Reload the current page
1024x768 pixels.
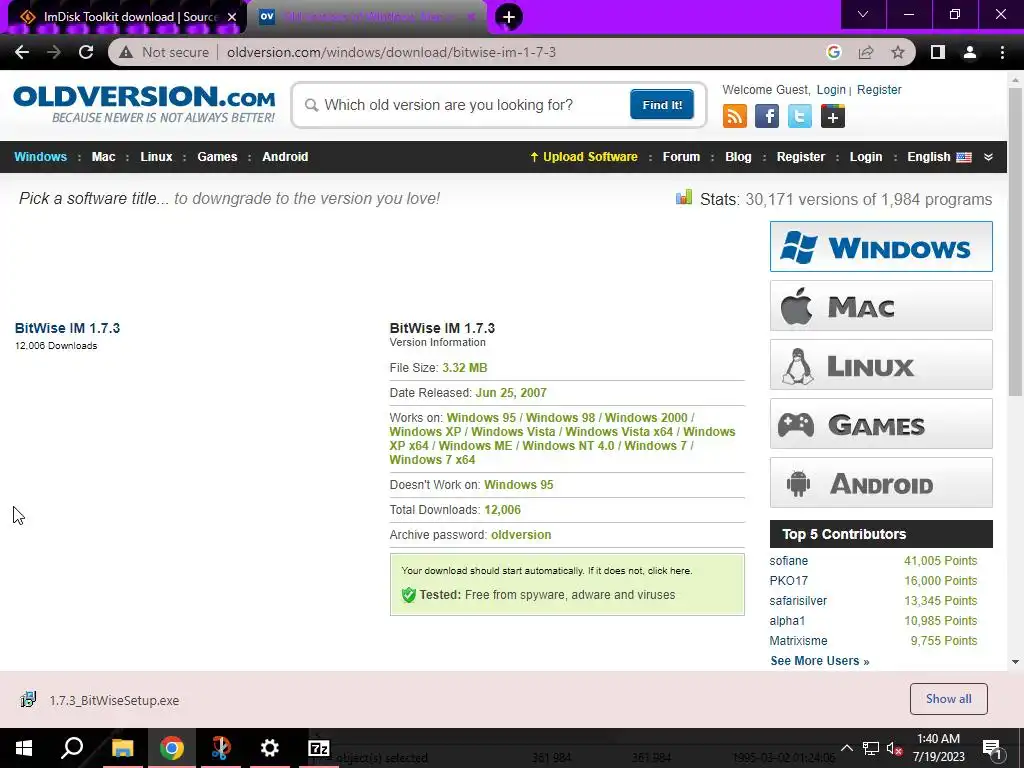tap(86, 52)
